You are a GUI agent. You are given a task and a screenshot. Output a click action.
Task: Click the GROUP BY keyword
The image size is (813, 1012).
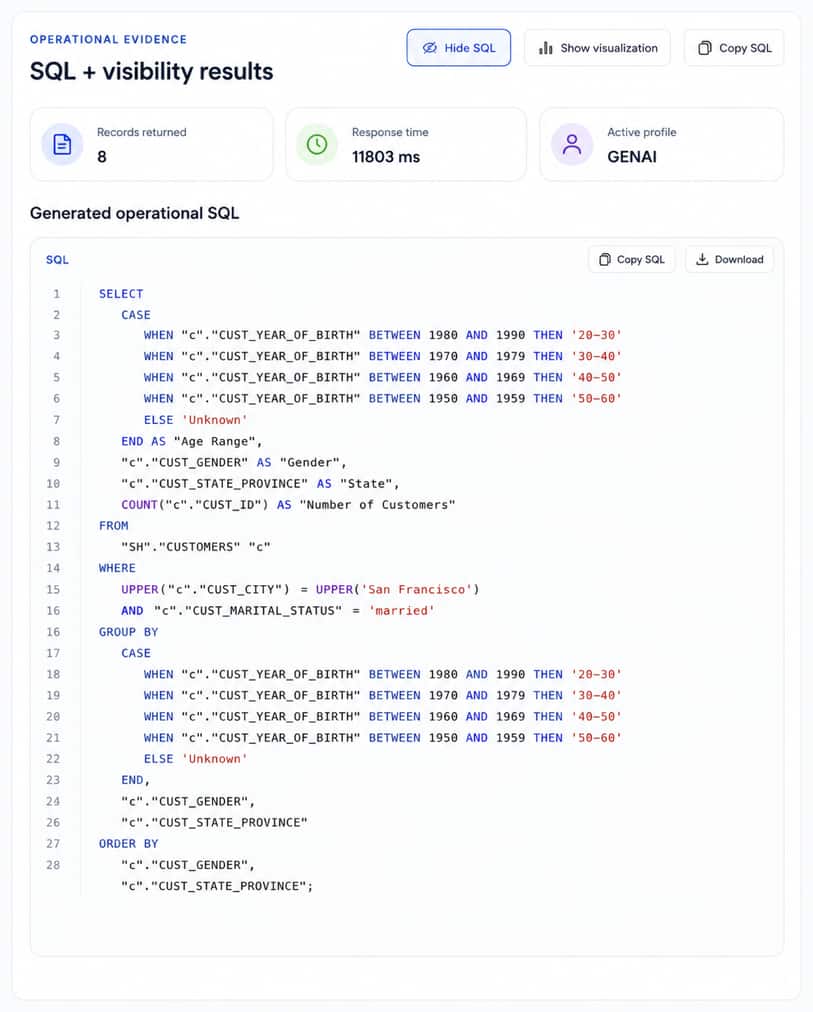tap(128, 632)
